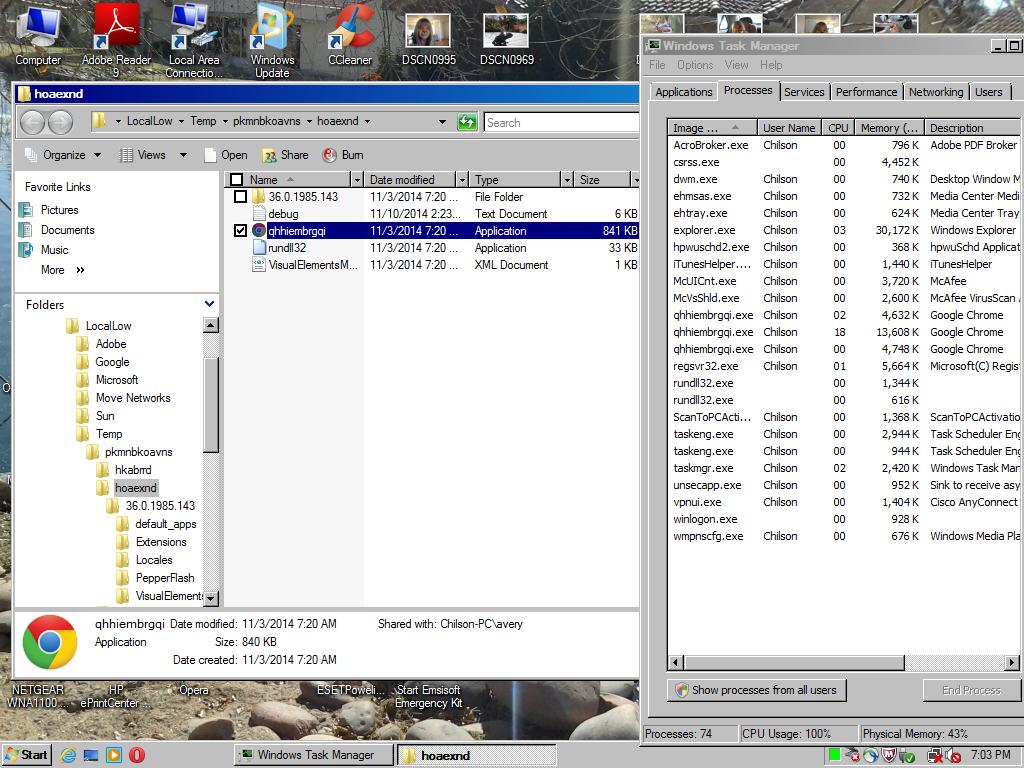Click the Explorer Forward arrow button
This screenshot has width=1024, height=768.
(60, 121)
